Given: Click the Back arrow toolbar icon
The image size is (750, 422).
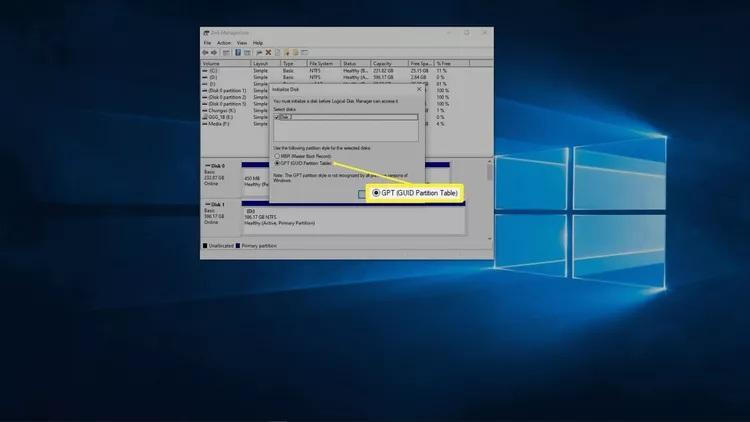Looking at the screenshot, I should (207, 52).
